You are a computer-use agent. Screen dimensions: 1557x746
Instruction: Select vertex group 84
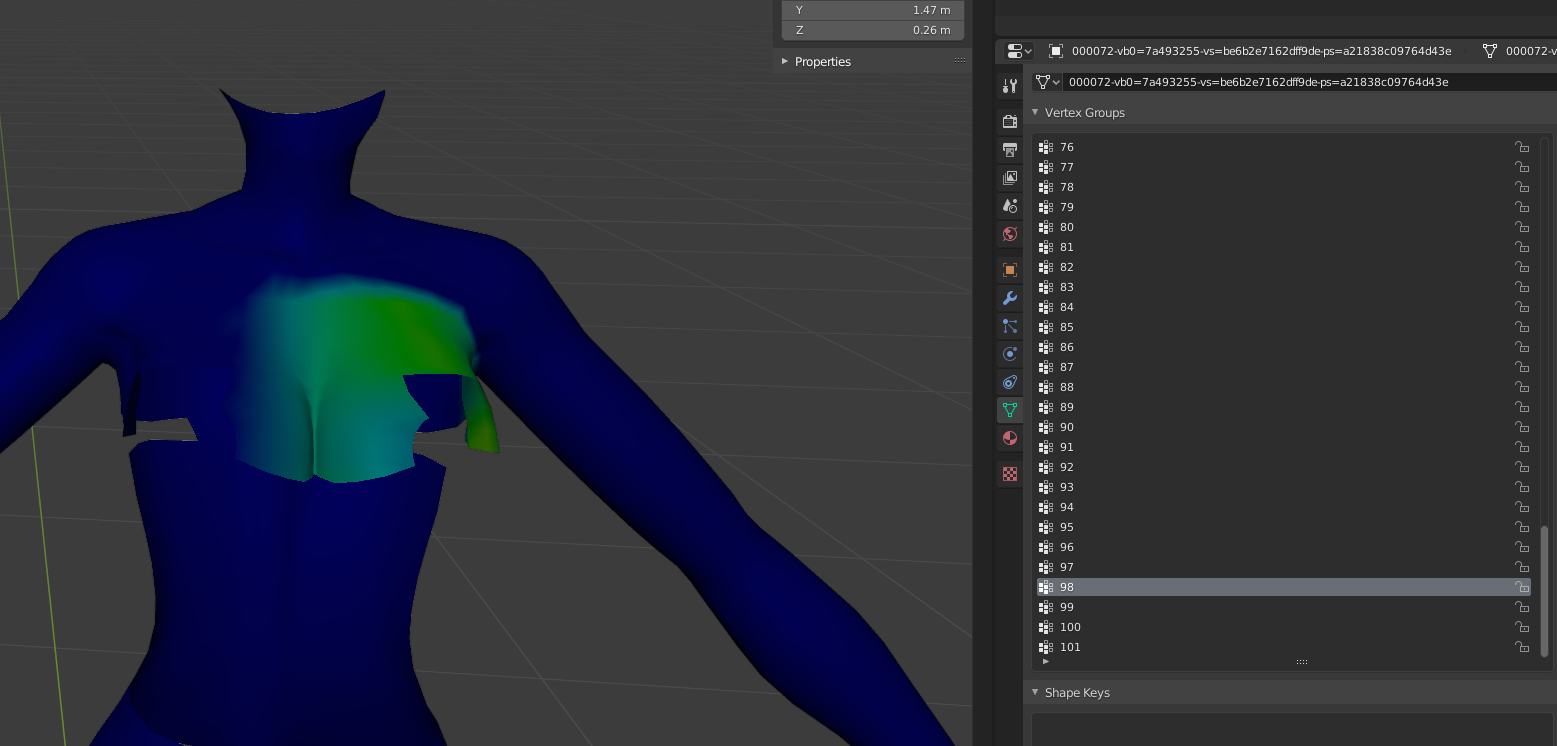[x=1283, y=307]
